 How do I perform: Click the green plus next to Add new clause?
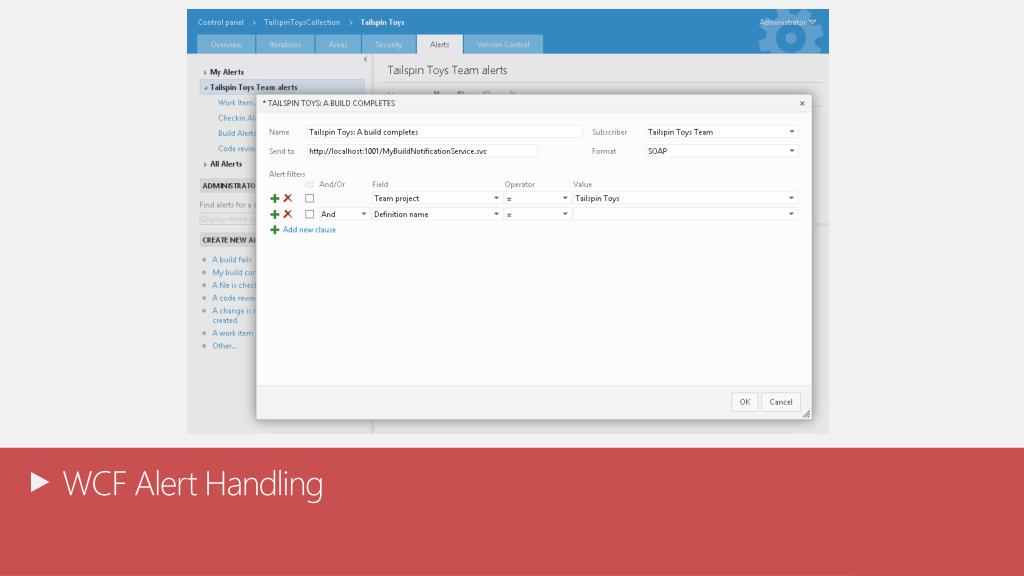pyautogui.click(x=275, y=230)
